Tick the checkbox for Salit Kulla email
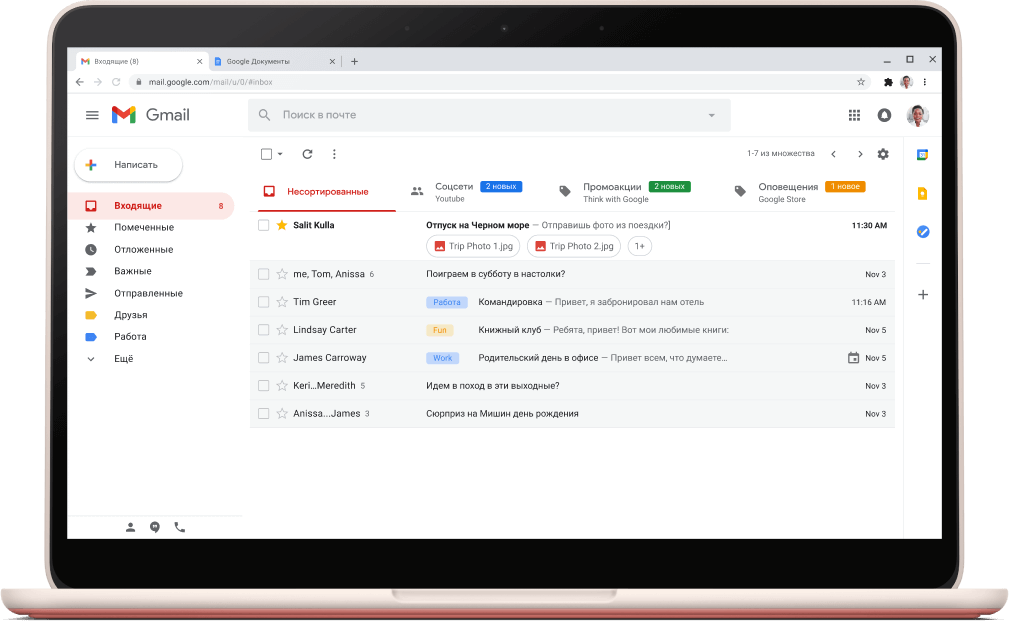This screenshot has width=1009, height=623. click(x=264, y=226)
